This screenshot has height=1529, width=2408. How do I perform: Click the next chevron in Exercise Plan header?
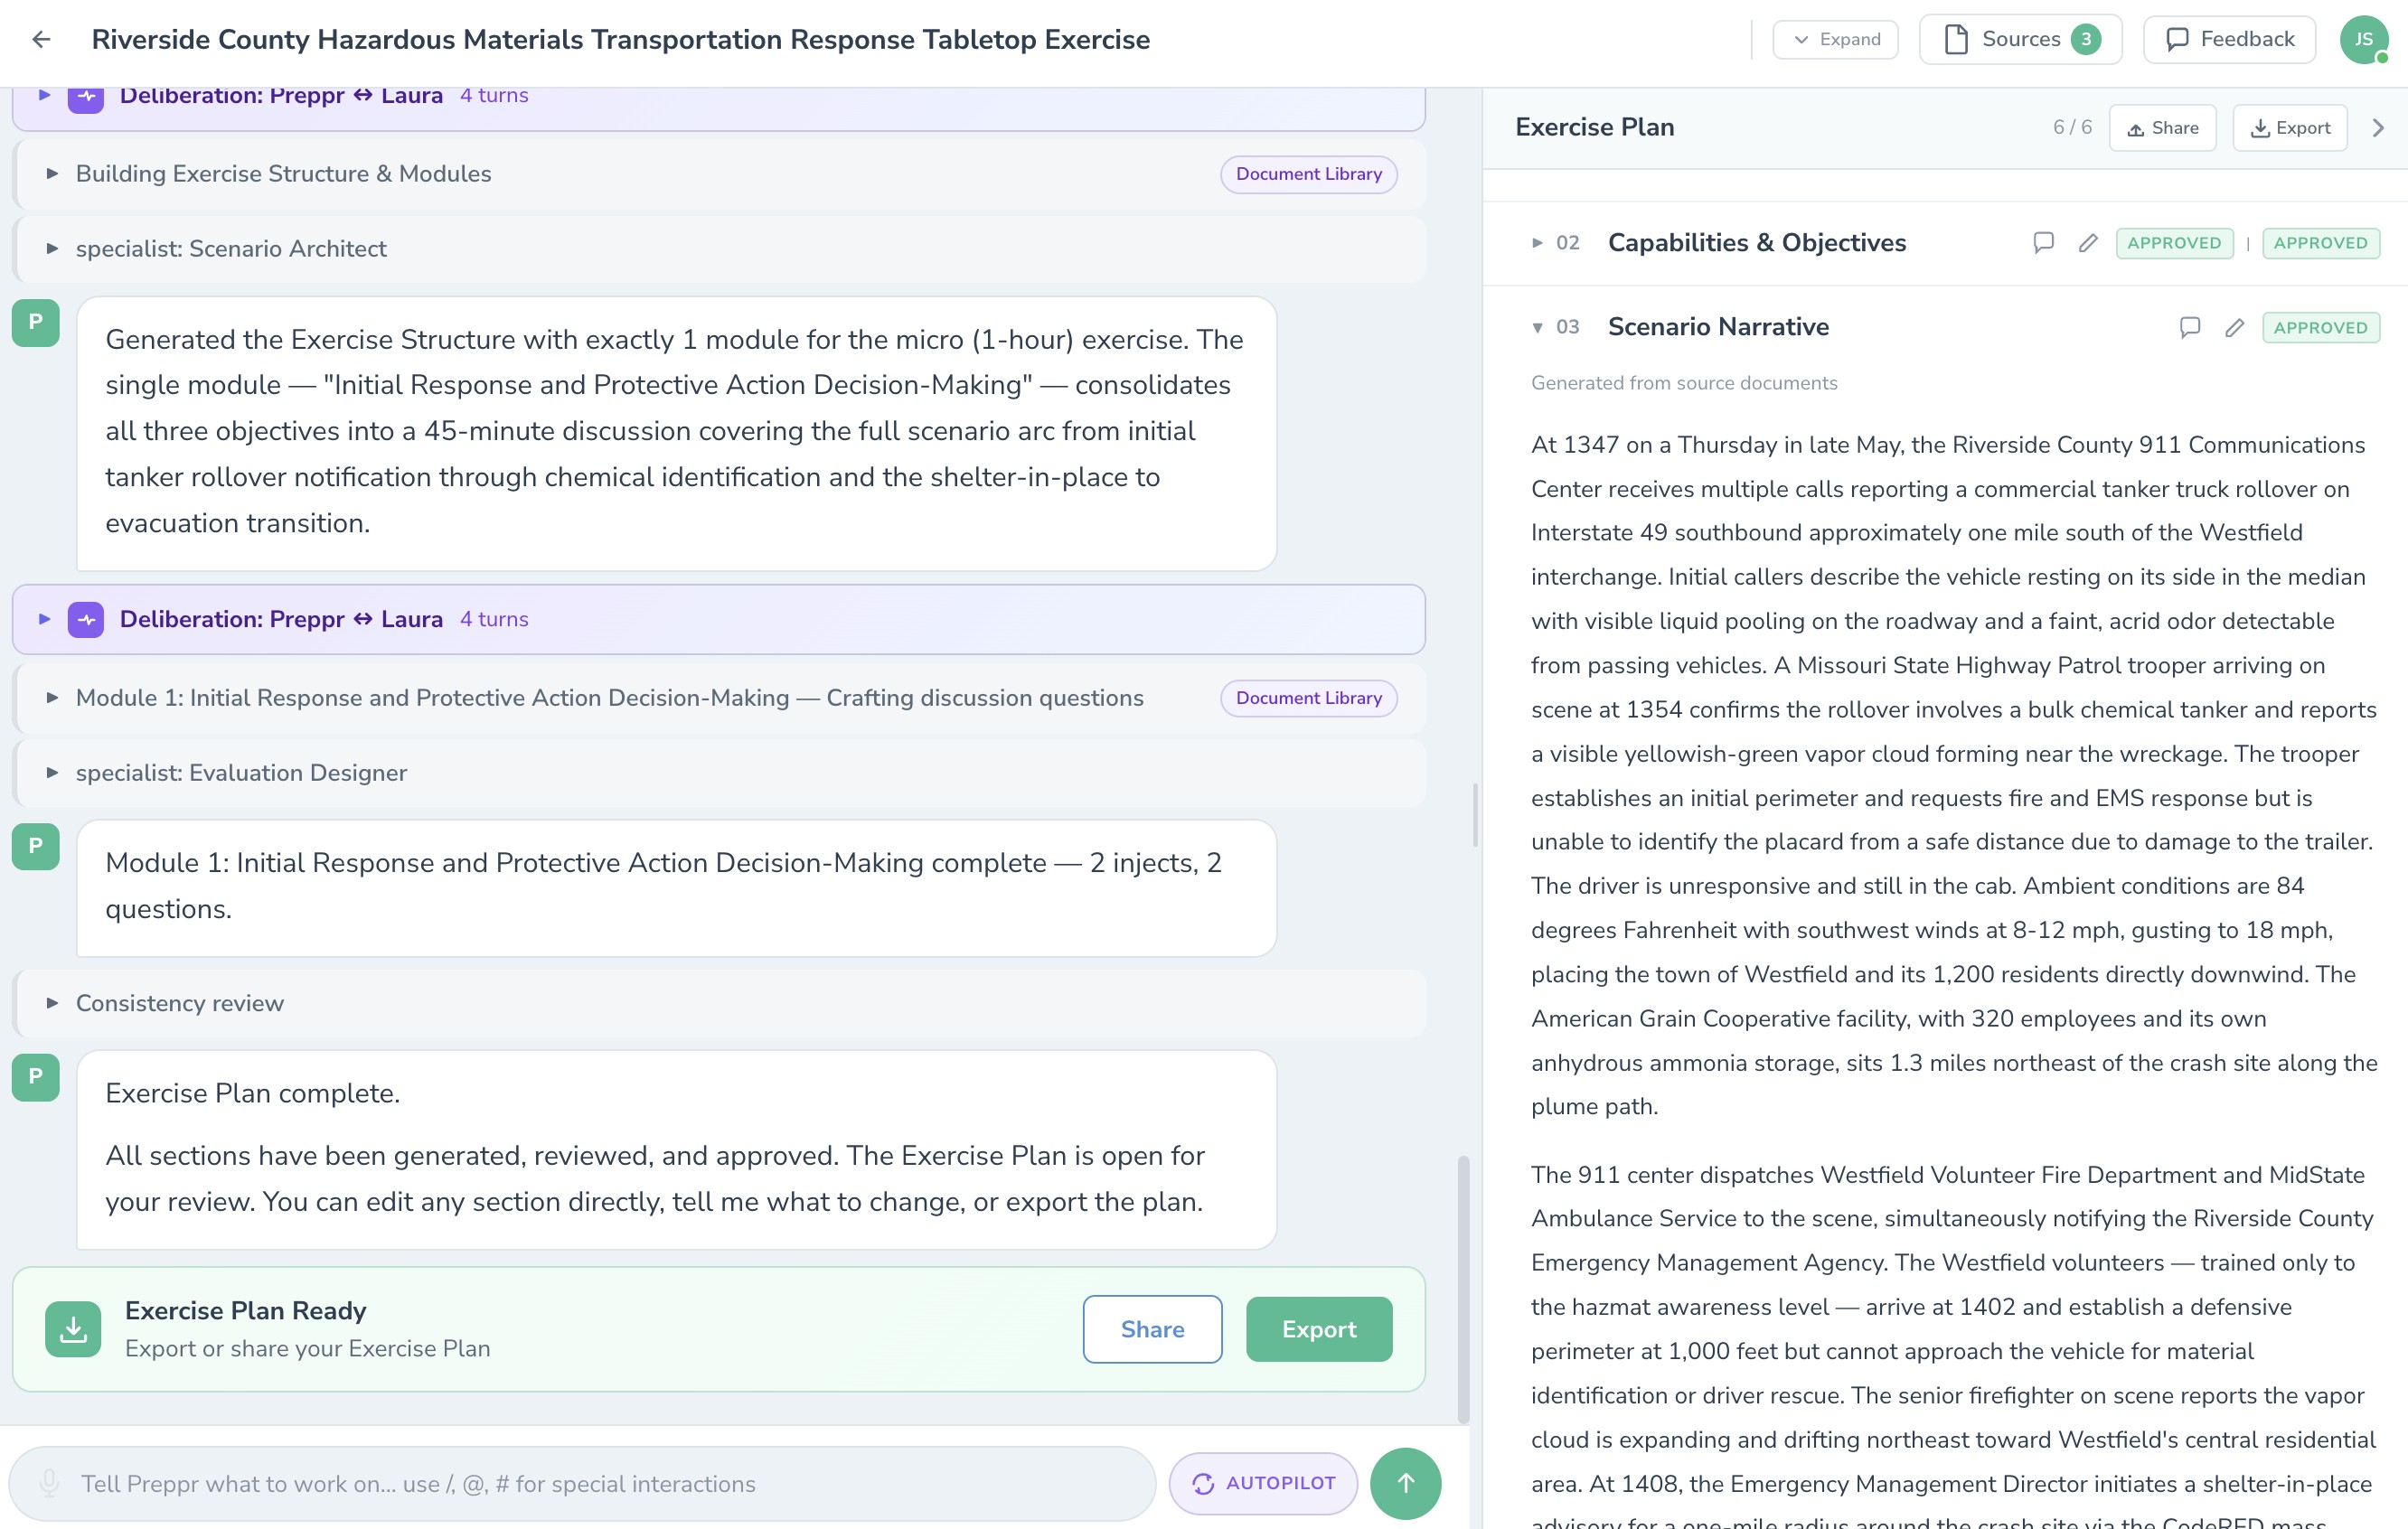pos(2378,128)
